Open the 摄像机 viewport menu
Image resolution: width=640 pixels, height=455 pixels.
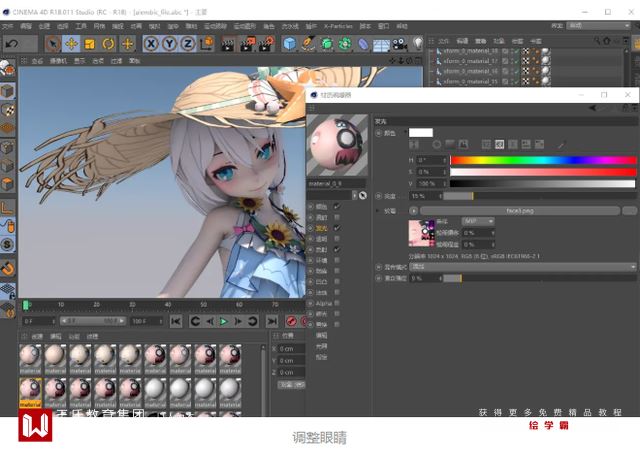click(58, 61)
